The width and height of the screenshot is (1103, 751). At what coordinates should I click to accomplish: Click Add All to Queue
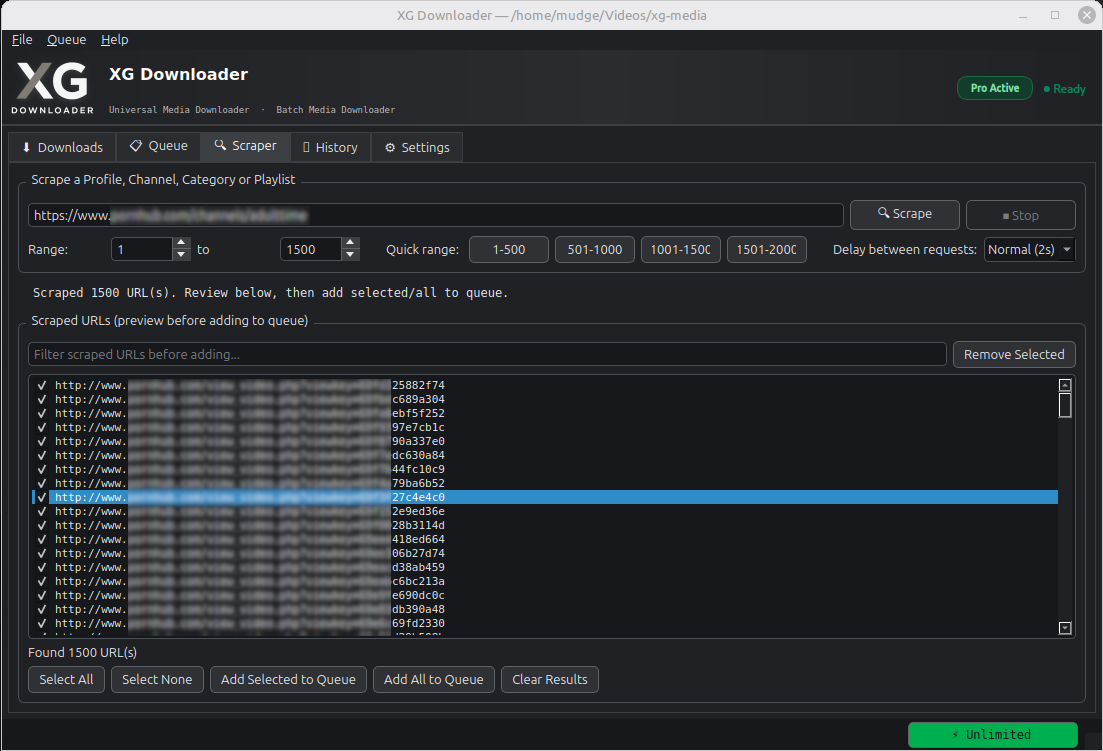tap(433, 679)
